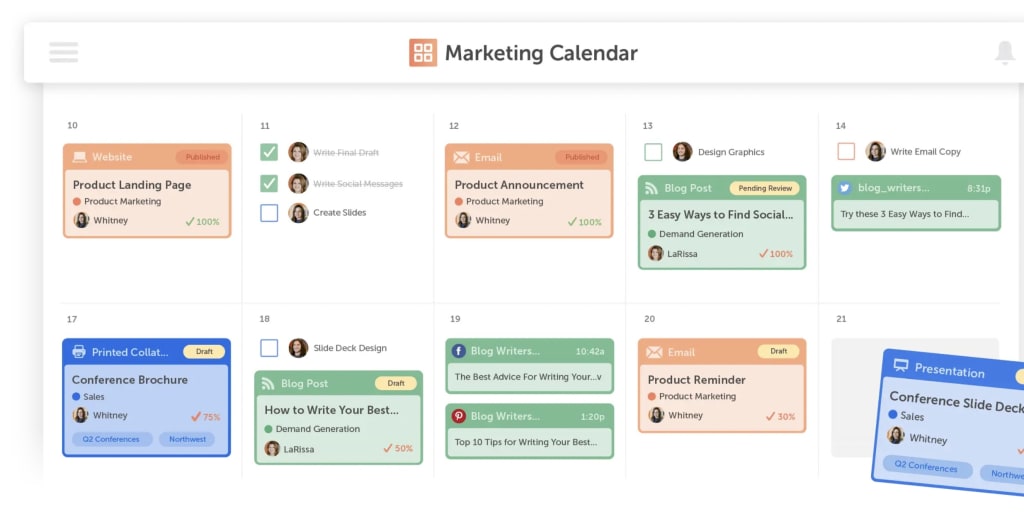1024x514 pixels.
Task: Click 75% progress on Conference Brochure
Action: (206, 416)
